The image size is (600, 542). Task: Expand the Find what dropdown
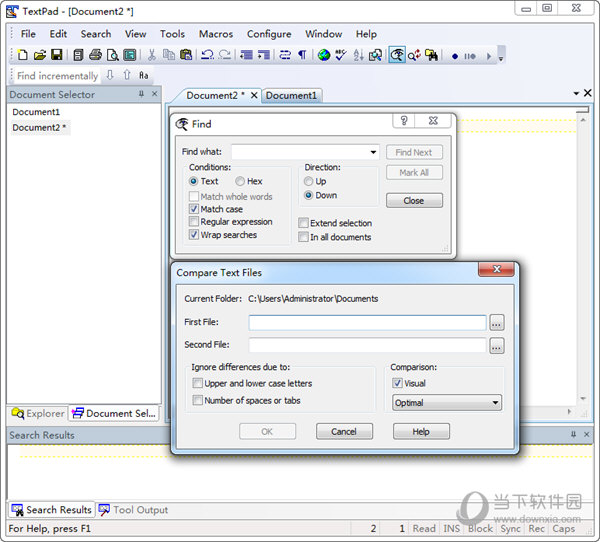point(373,152)
